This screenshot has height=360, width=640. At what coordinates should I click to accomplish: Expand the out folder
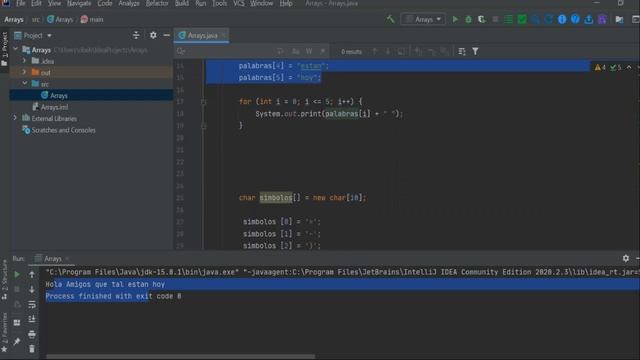click(x=24, y=72)
